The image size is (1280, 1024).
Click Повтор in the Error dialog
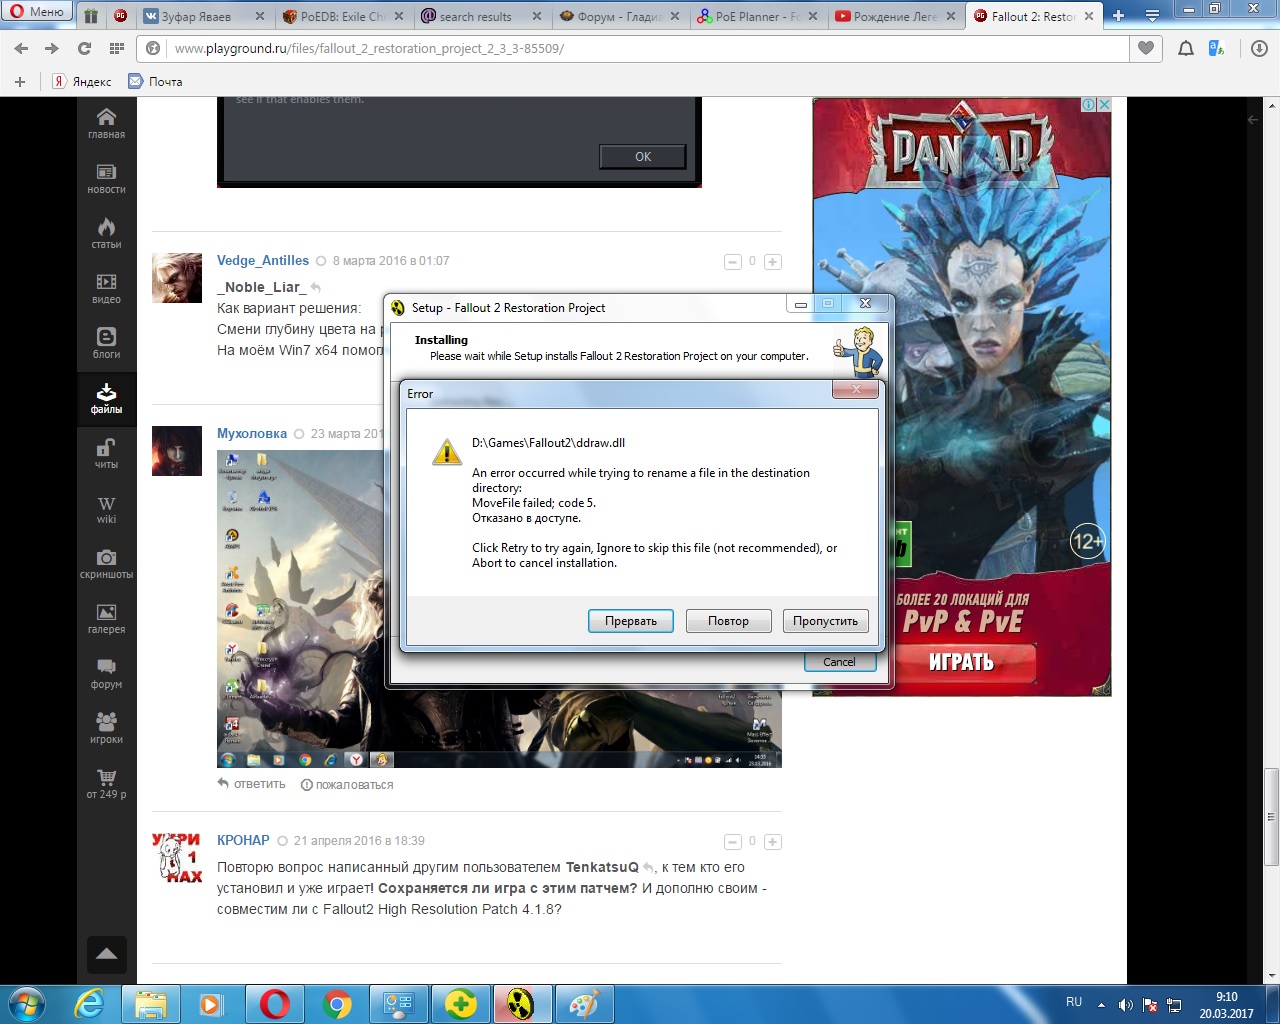(728, 621)
